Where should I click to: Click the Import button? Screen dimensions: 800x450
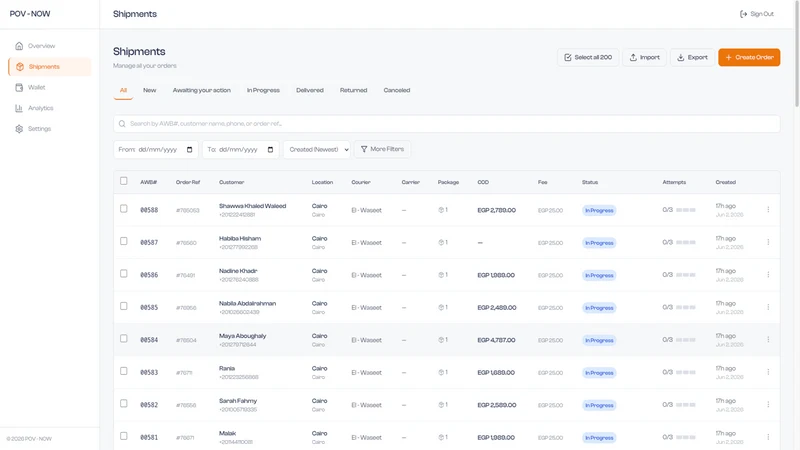644,57
